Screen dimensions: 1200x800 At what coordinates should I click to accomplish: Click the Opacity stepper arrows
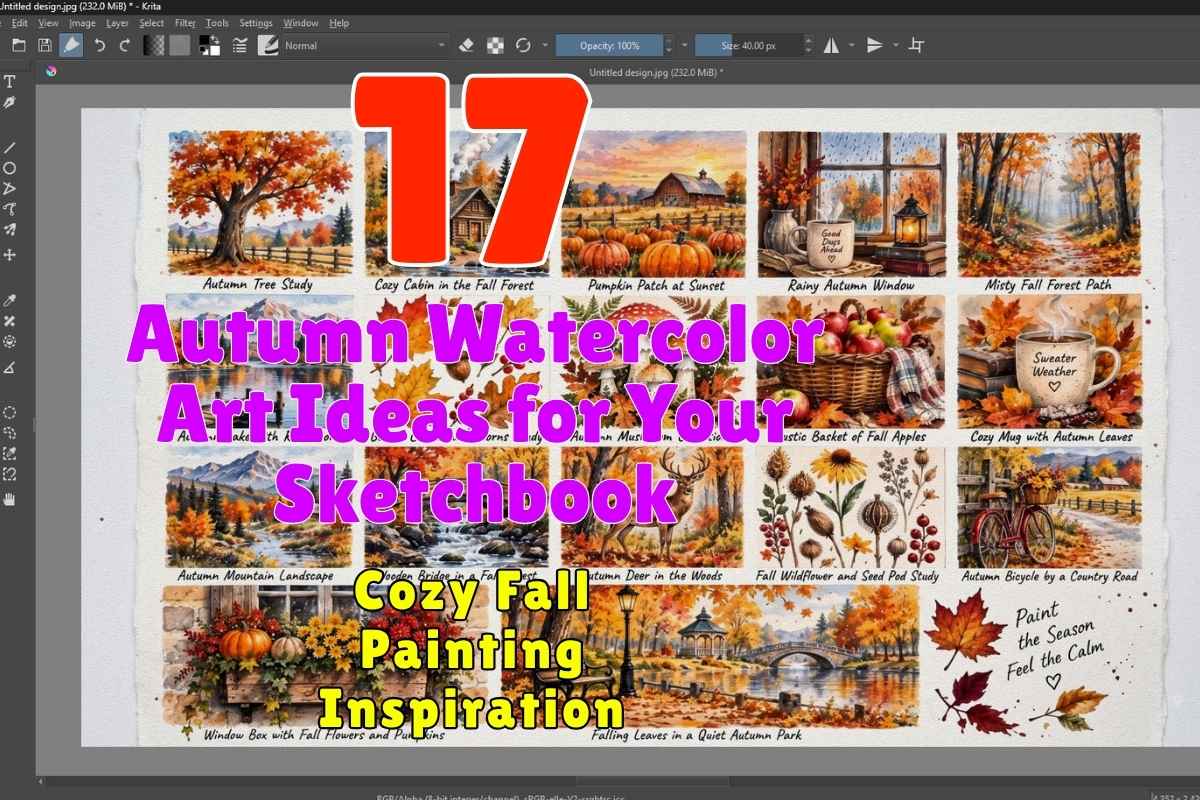(668, 45)
